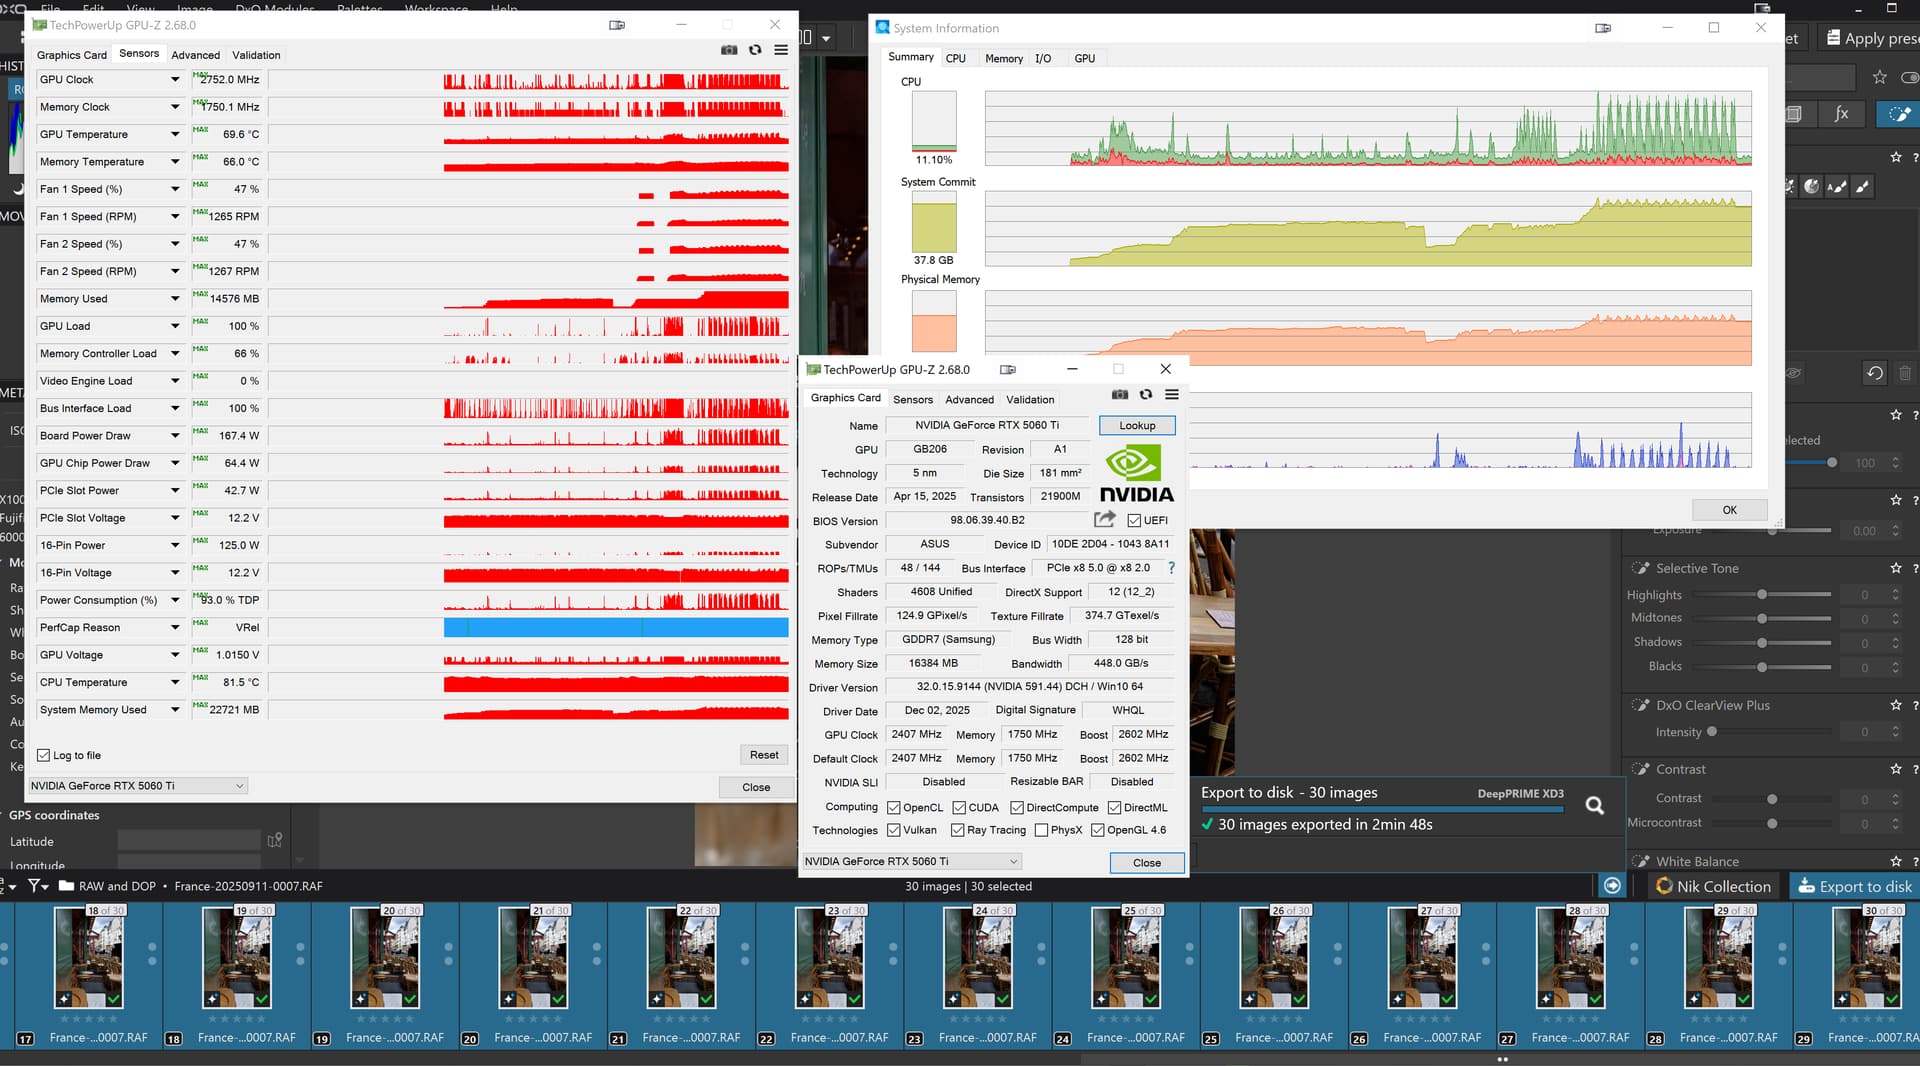Click the refresh icon in GPU-Z Sensors window

(x=755, y=50)
